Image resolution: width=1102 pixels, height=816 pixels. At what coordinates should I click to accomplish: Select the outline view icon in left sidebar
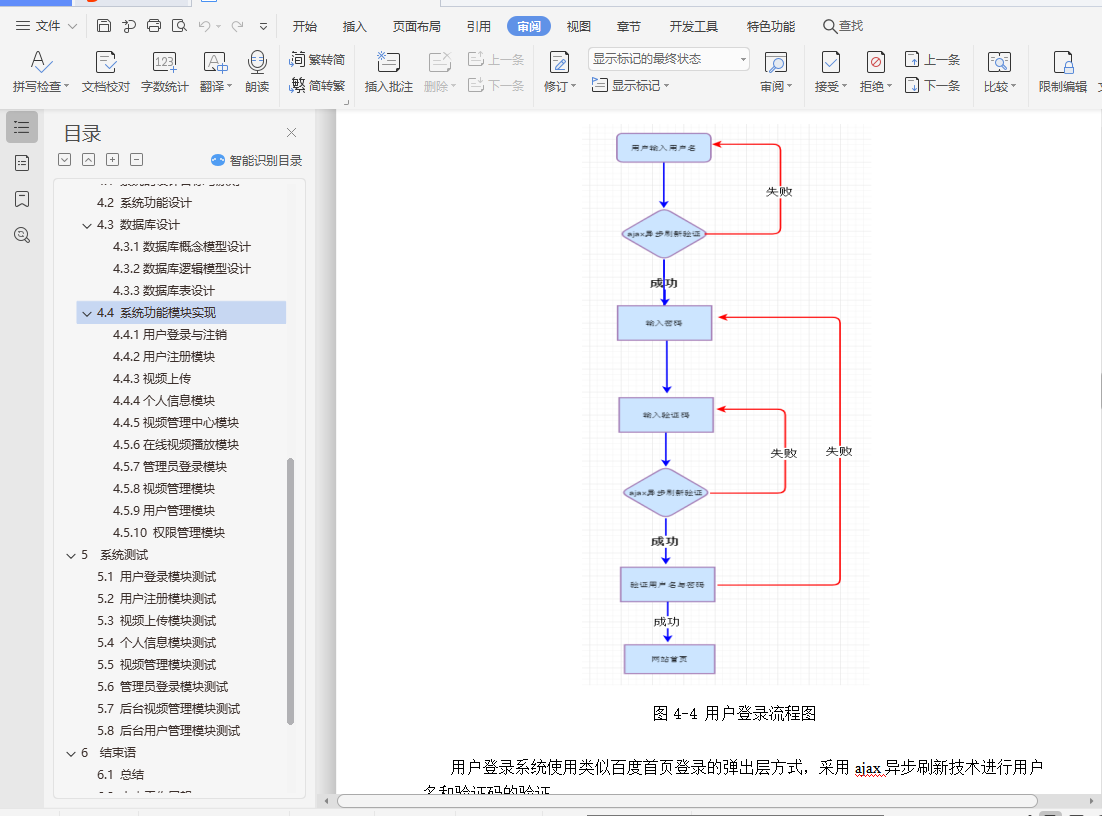click(22, 127)
